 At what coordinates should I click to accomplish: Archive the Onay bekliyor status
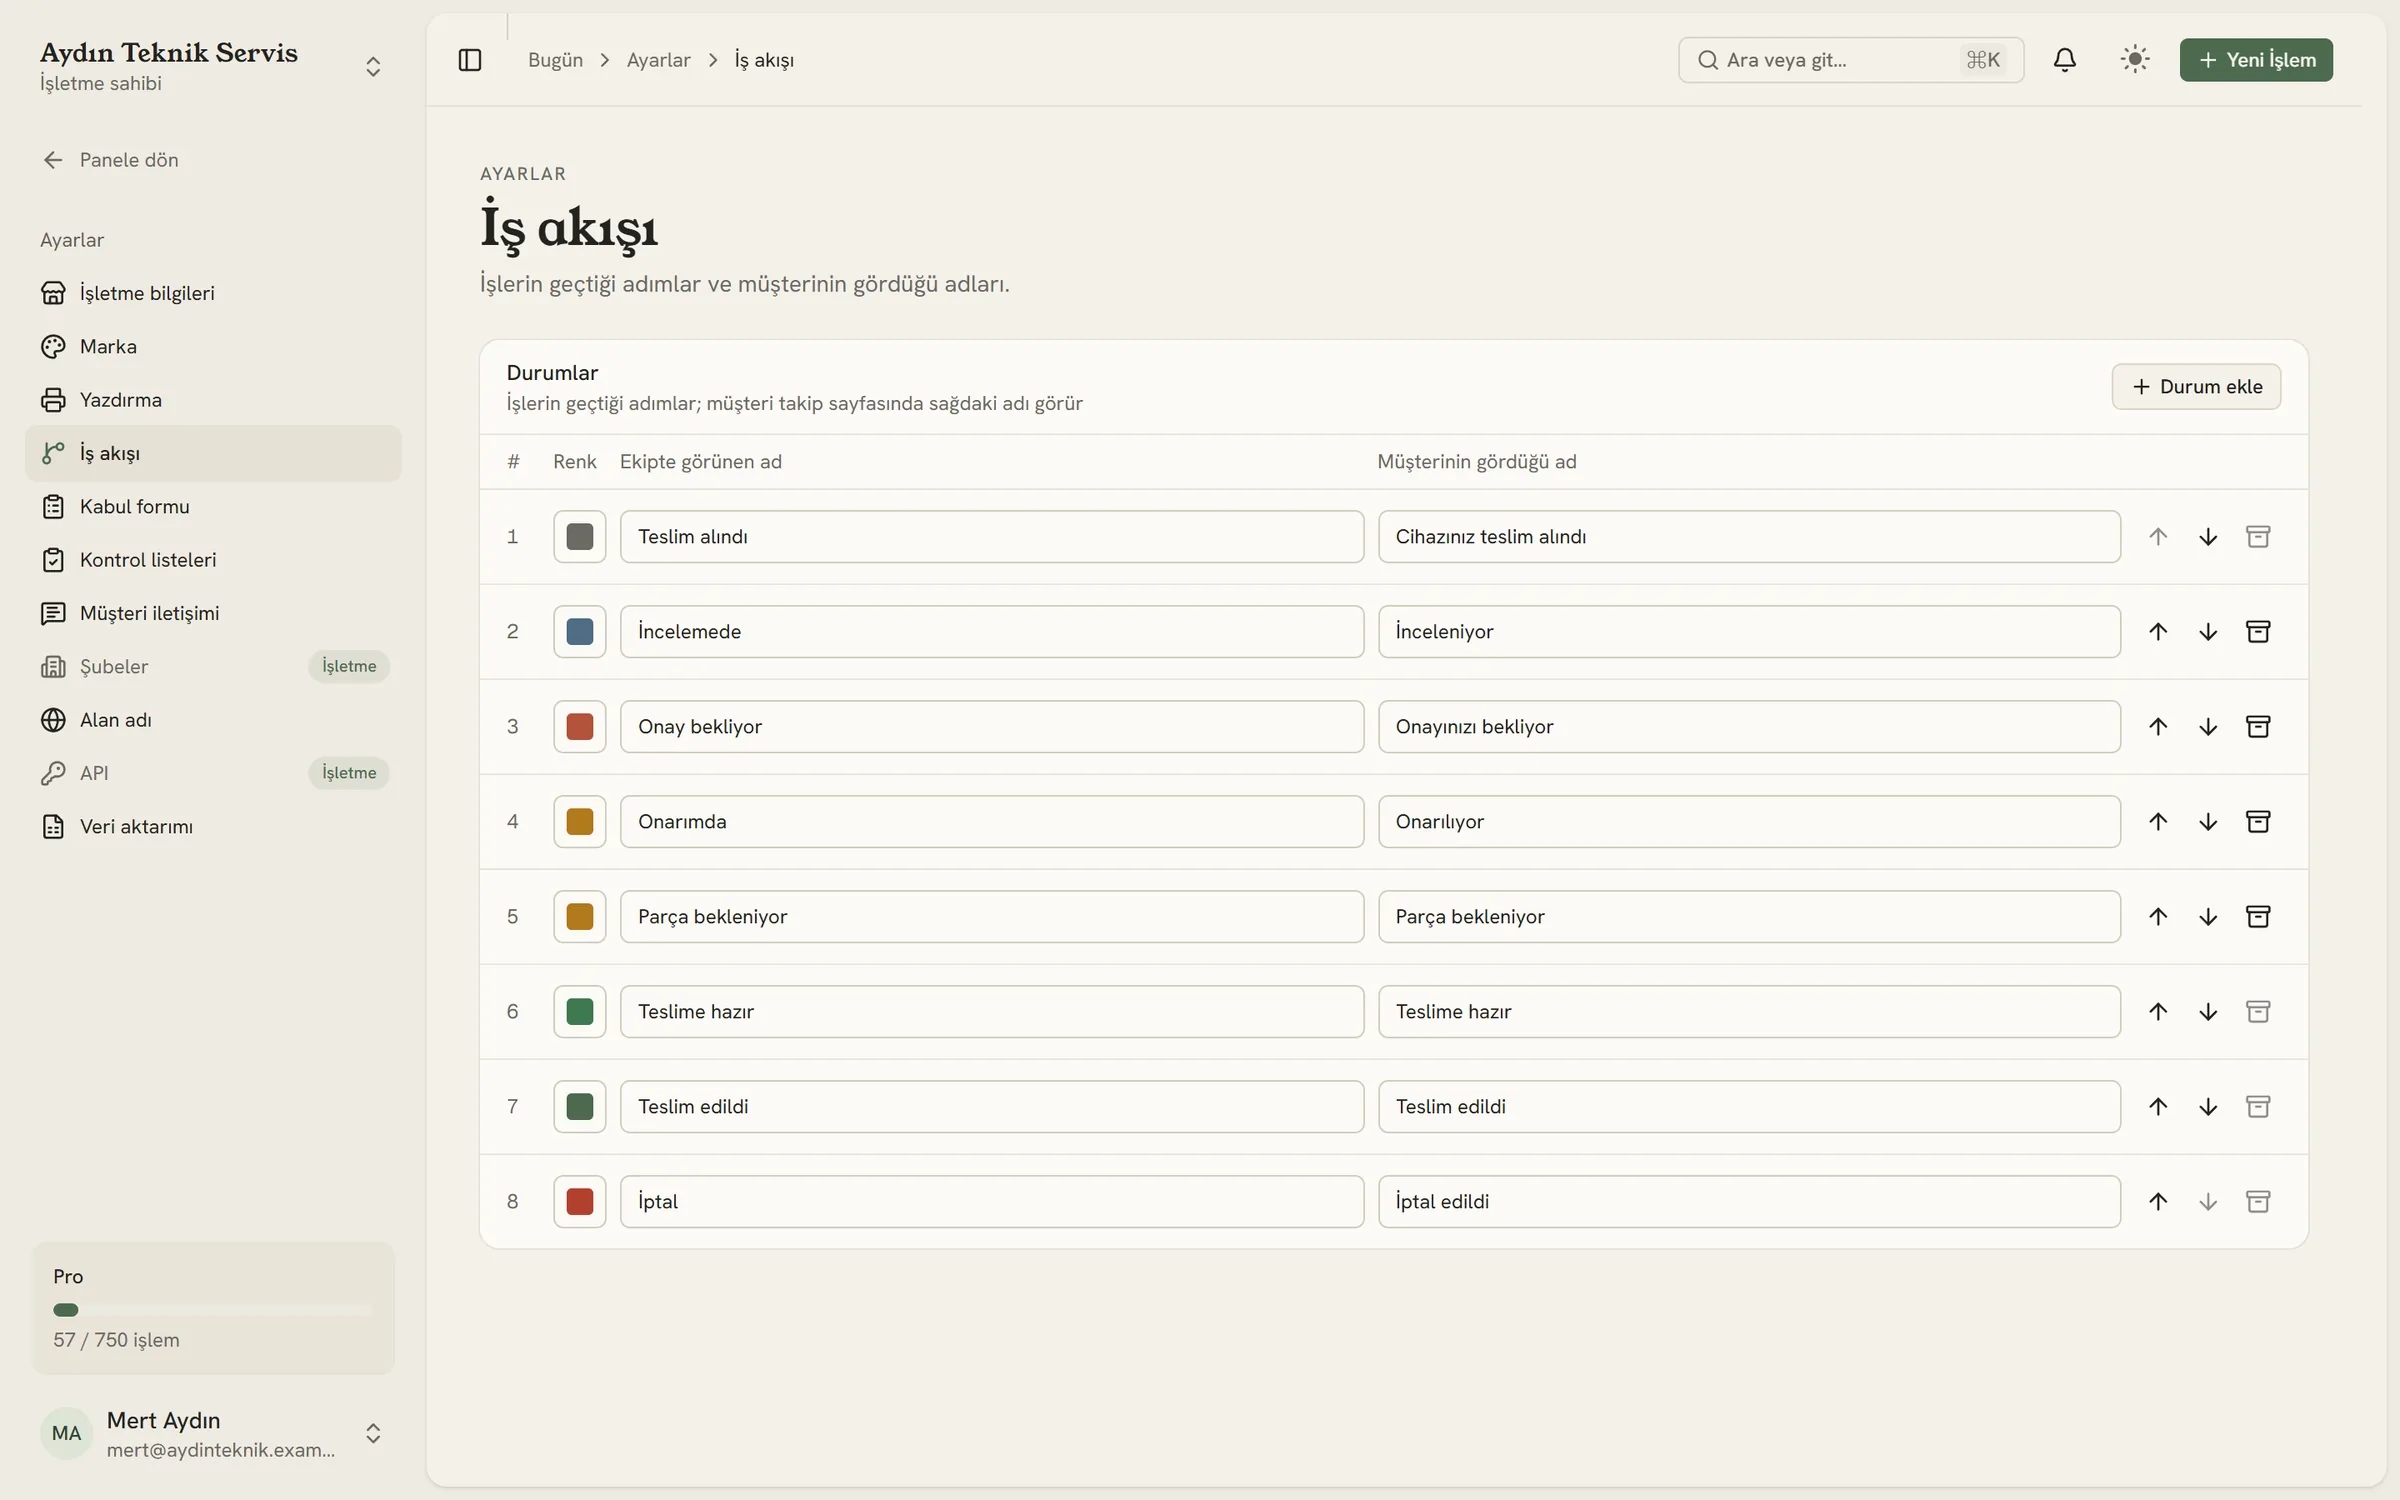(x=2257, y=727)
